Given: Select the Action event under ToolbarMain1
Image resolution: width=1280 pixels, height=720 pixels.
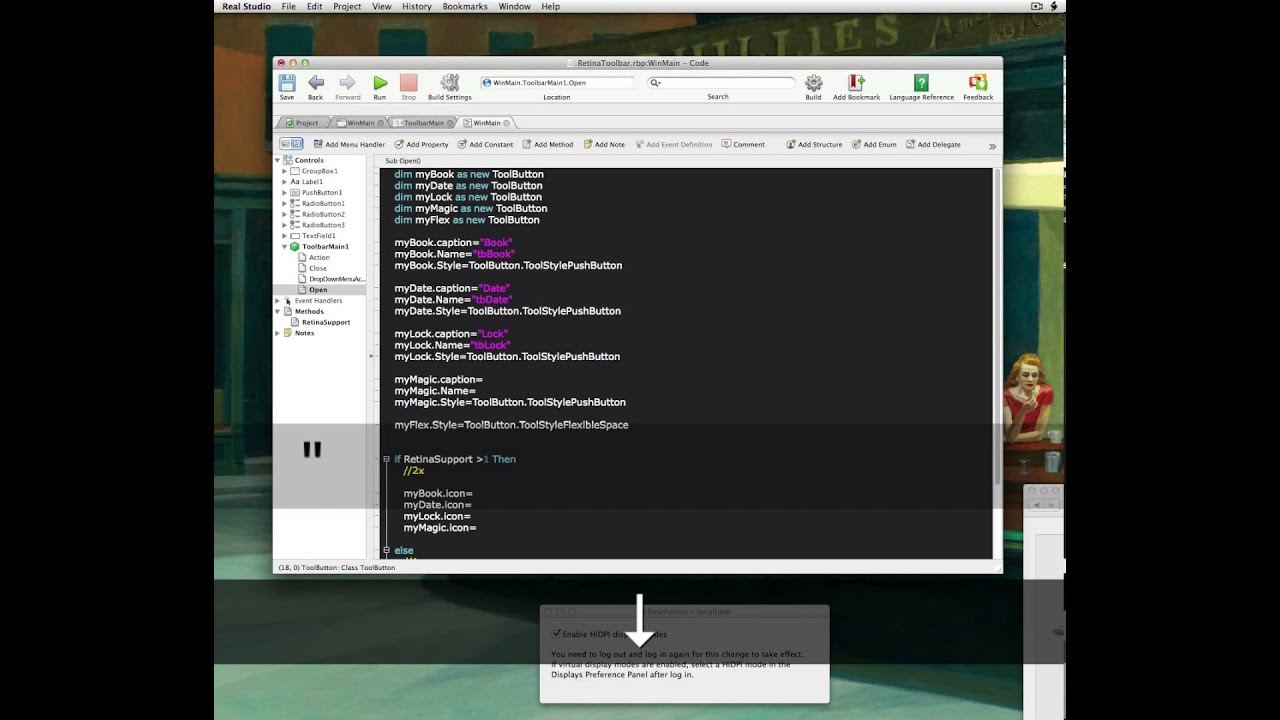Looking at the screenshot, I should (319, 257).
